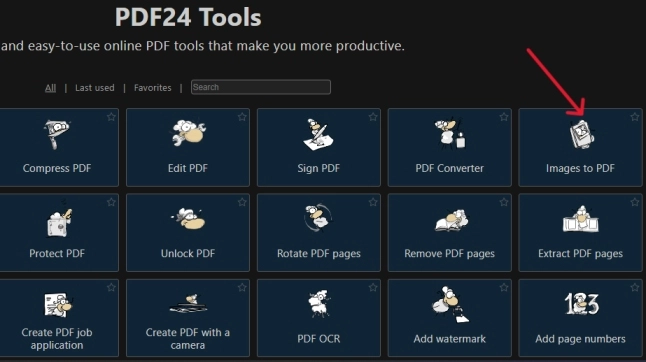Open Create PDF with a camera icon
646x362 pixels.
point(188,304)
